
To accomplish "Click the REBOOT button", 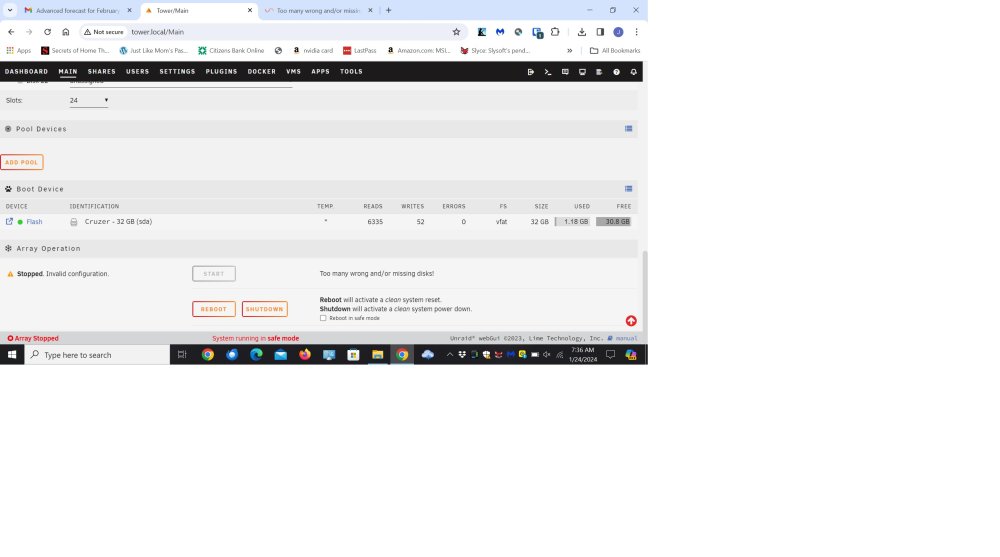I will [x=214, y=309].
